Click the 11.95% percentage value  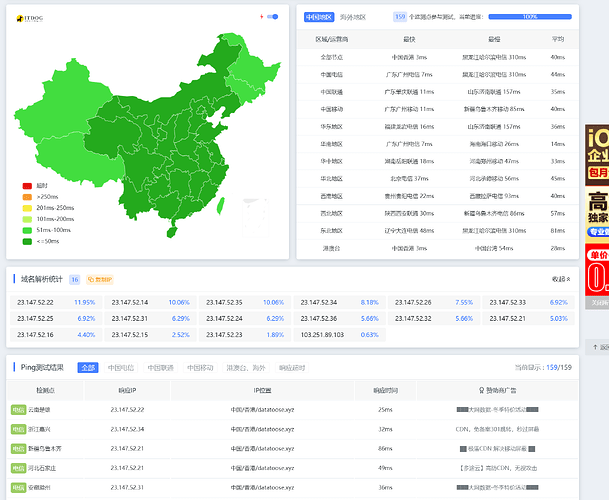pos(85,302)
